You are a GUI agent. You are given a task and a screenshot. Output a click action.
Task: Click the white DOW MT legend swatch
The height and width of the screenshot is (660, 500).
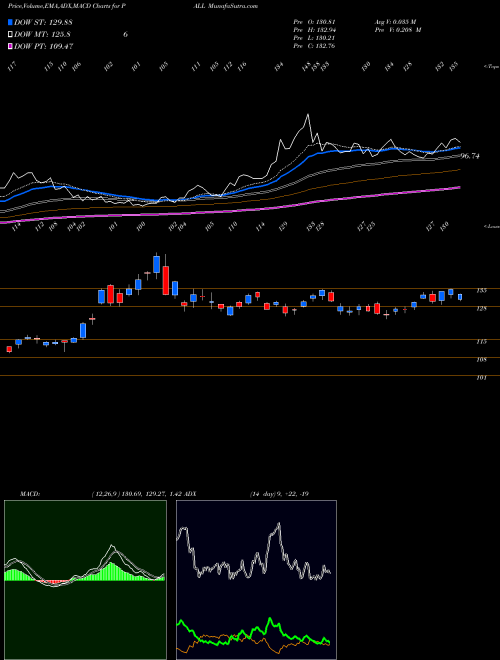(x=10, y=35)
